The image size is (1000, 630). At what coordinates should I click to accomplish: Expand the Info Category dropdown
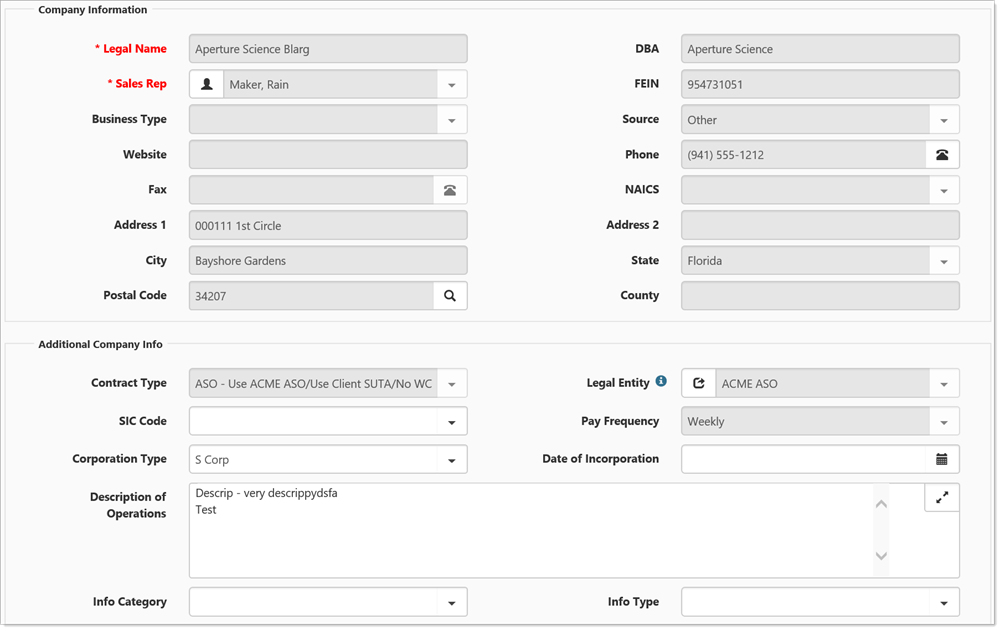coord(451,602)
